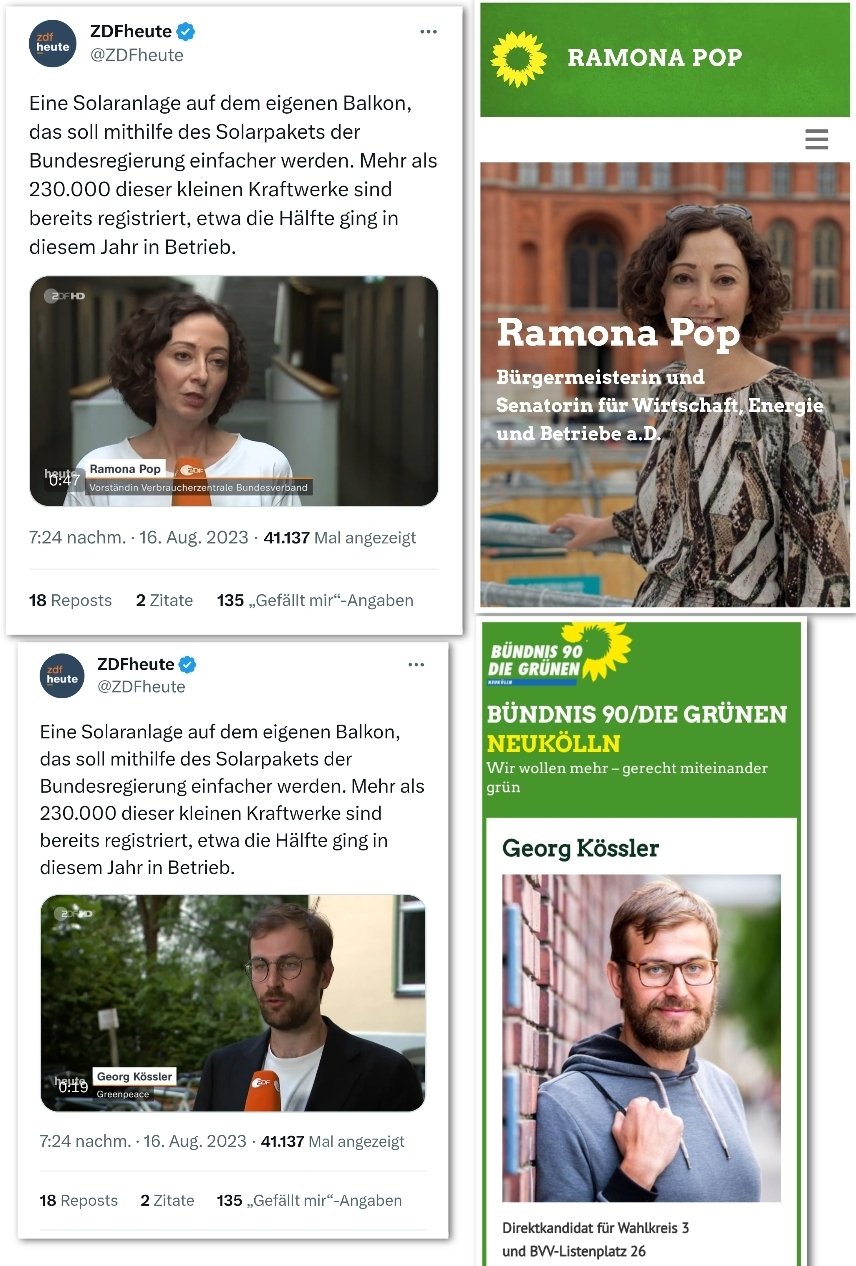
Task: Open the @ZDFheute handle in top tweet
Action: [x=137, y=55]
